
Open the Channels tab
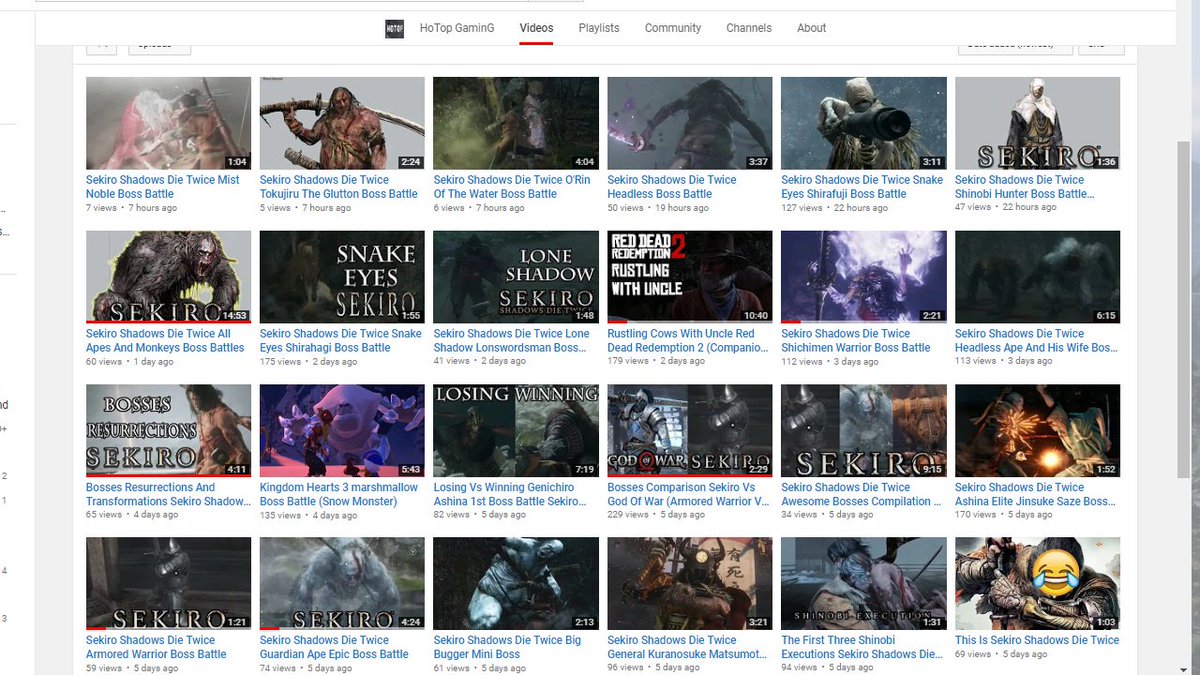pyautogui.click(x=749, y=28)
